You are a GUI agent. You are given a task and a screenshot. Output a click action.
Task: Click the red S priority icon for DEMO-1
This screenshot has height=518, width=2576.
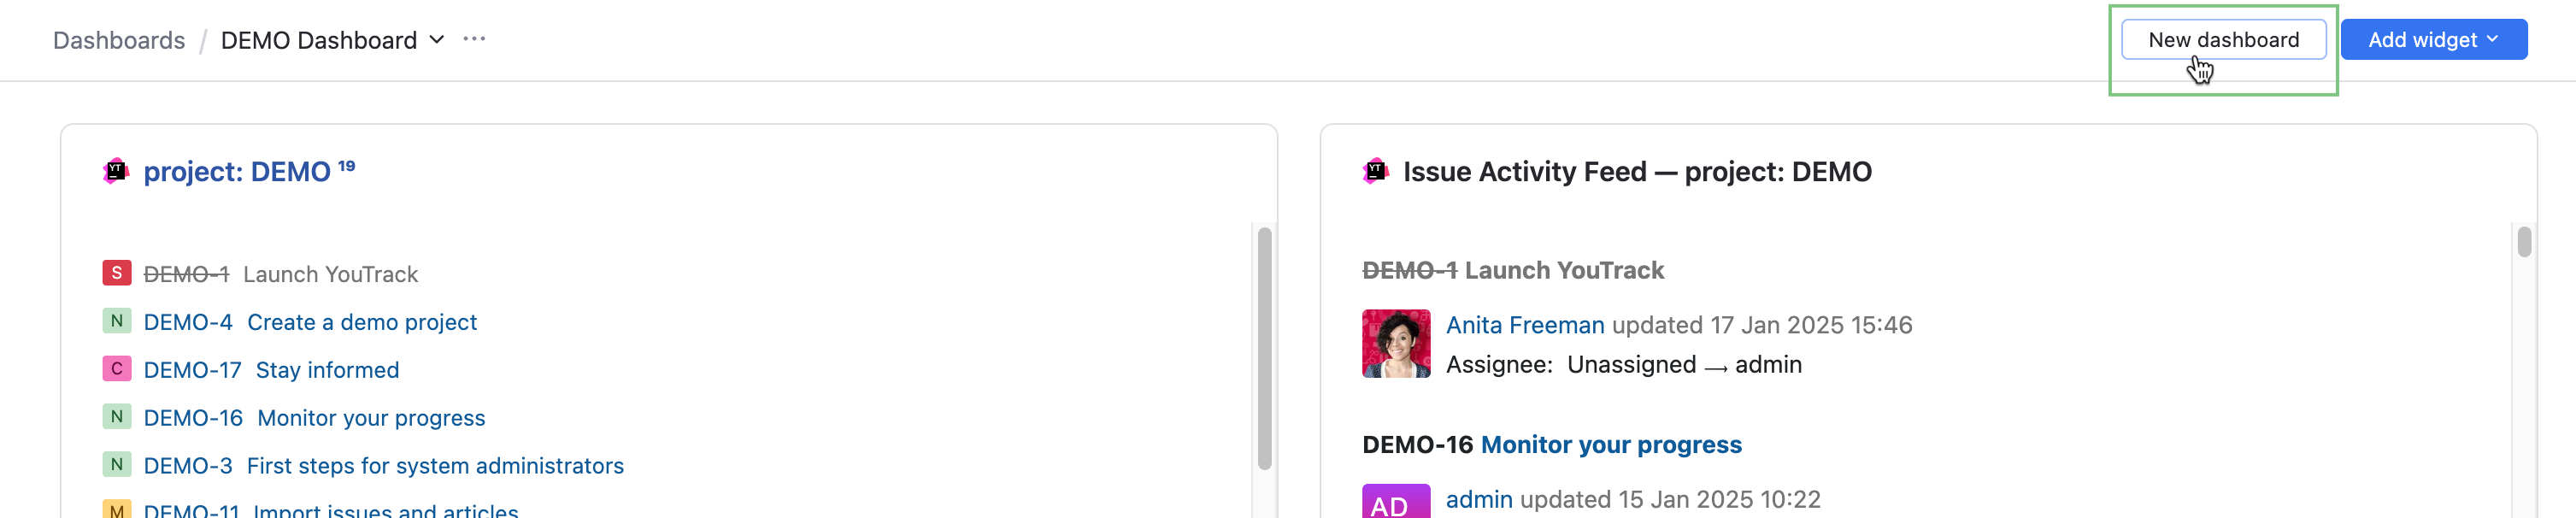click(117, 273)
